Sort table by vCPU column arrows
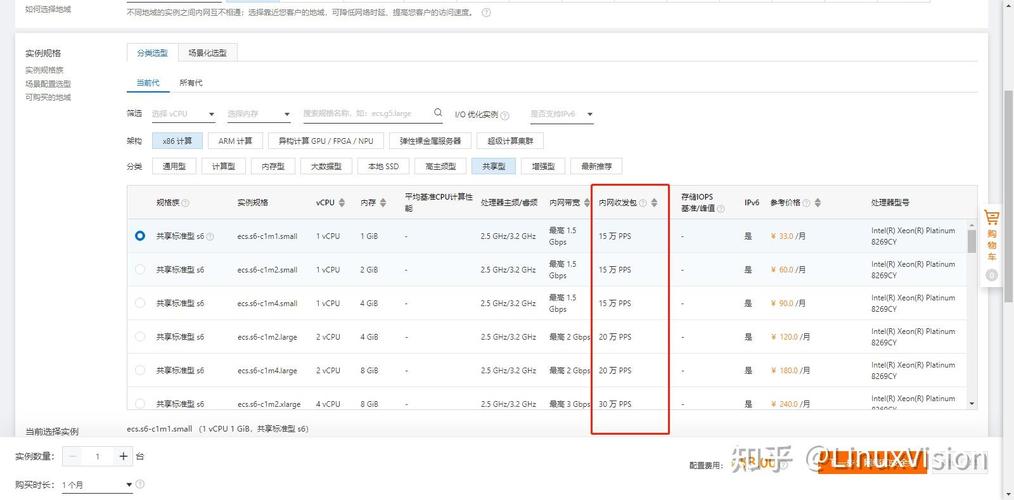Image resolution: width=1014 pixels, height=500 pixels. (342, 202)
